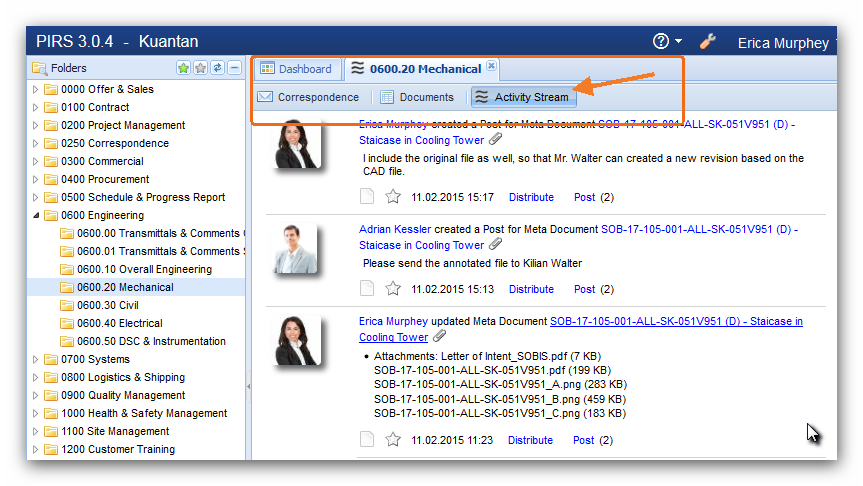Screen dimensions: 863x486
Task: Click the gray star icon in Folders header
Action: 201,68
